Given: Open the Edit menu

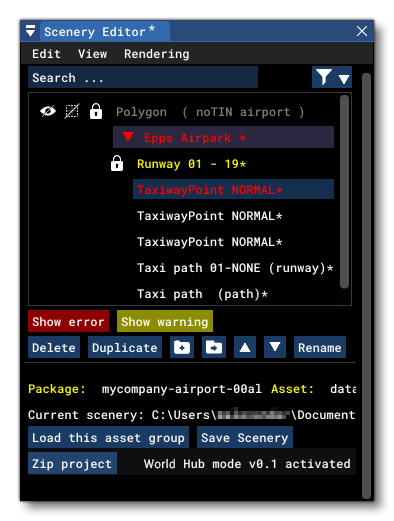Looking at the screenshot, I should (46, 54).
